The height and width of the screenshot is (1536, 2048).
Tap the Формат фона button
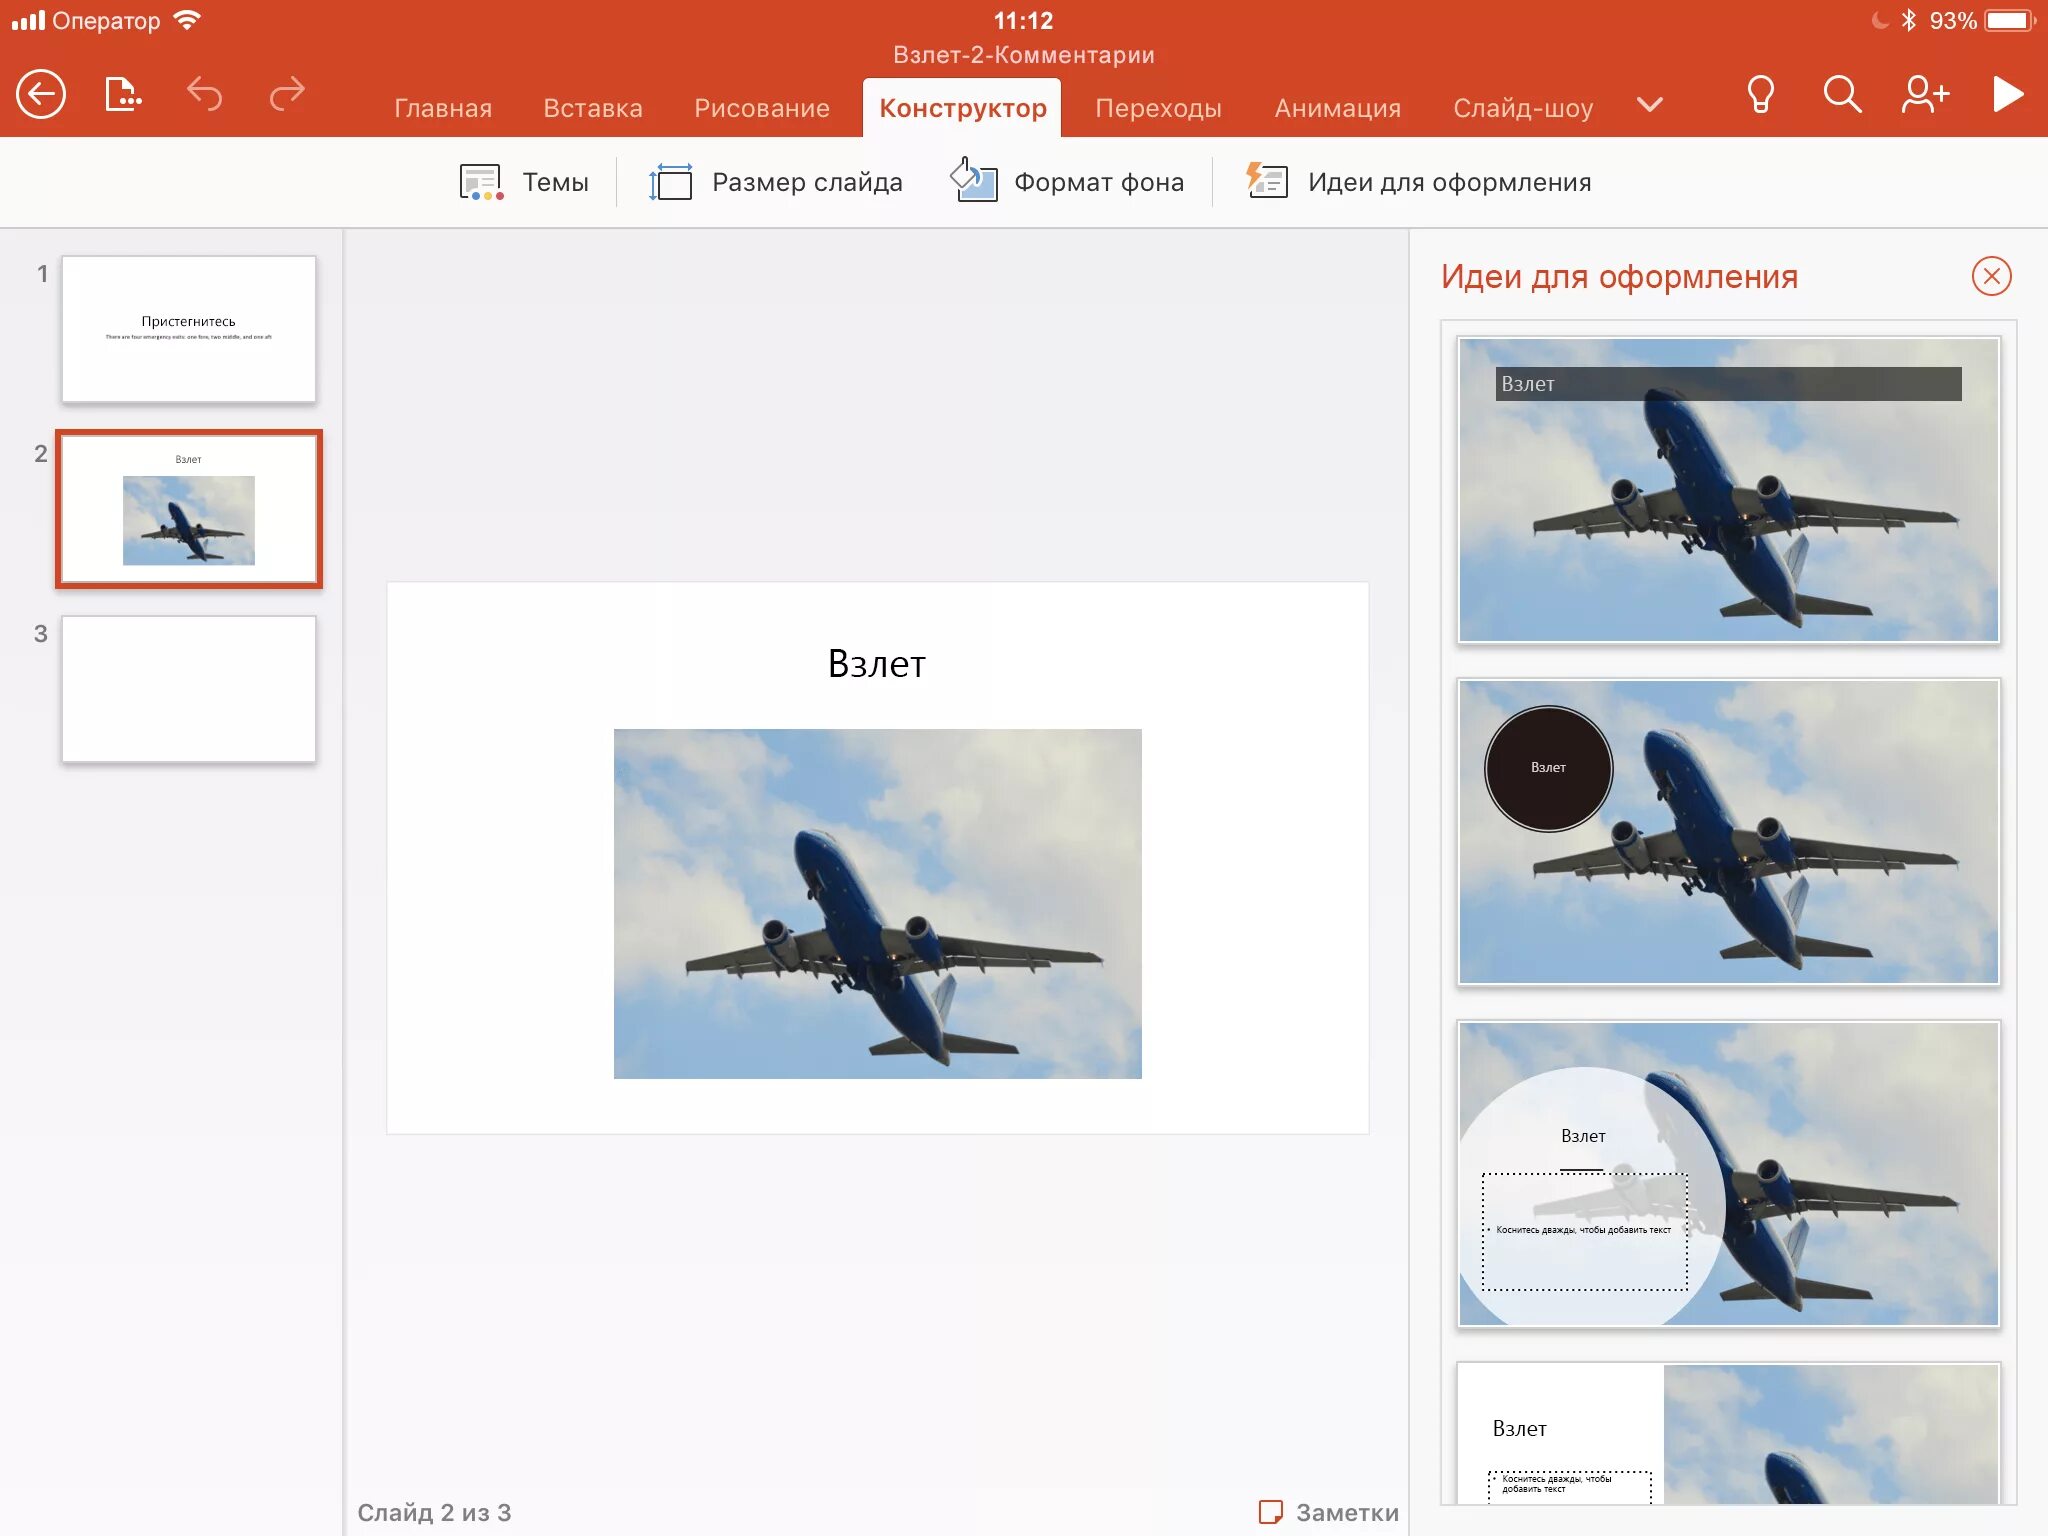click(1067, 182)
